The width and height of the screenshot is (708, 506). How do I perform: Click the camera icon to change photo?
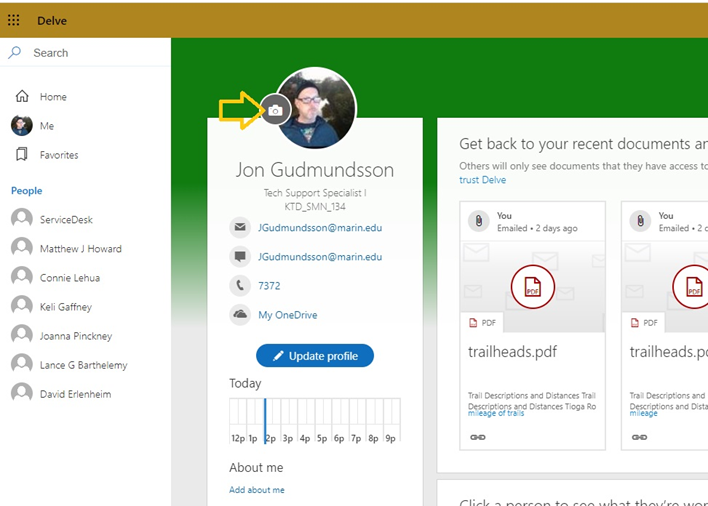[x=276, y=110]
